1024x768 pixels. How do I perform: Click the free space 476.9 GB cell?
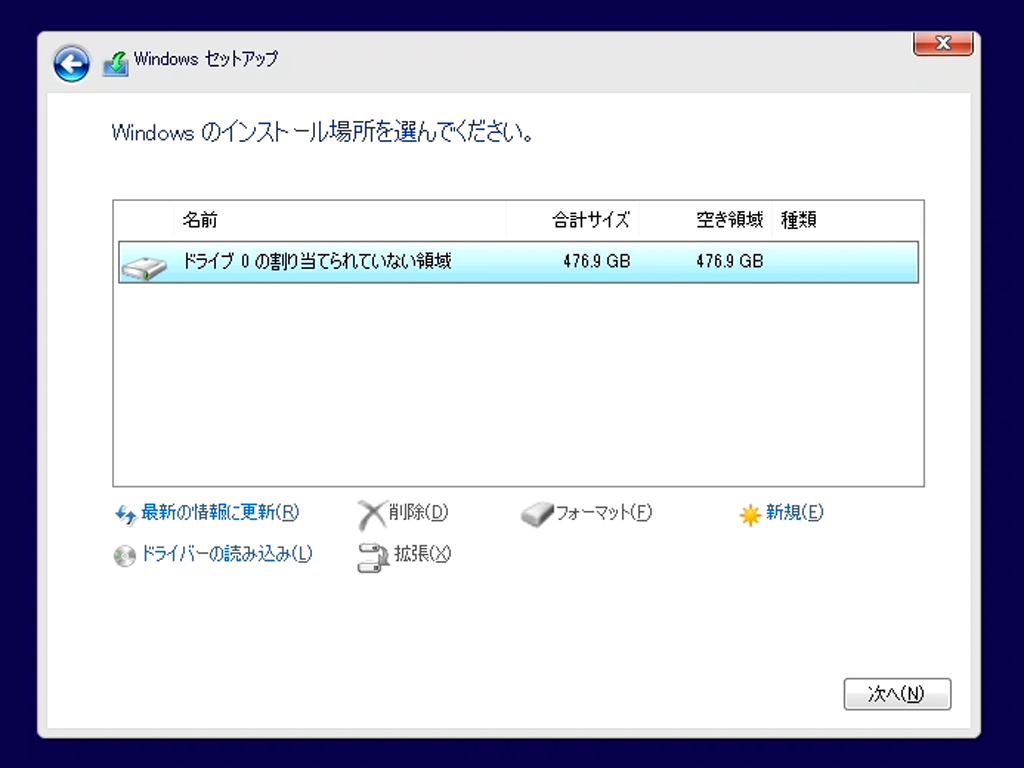click(x=729, y=261)
